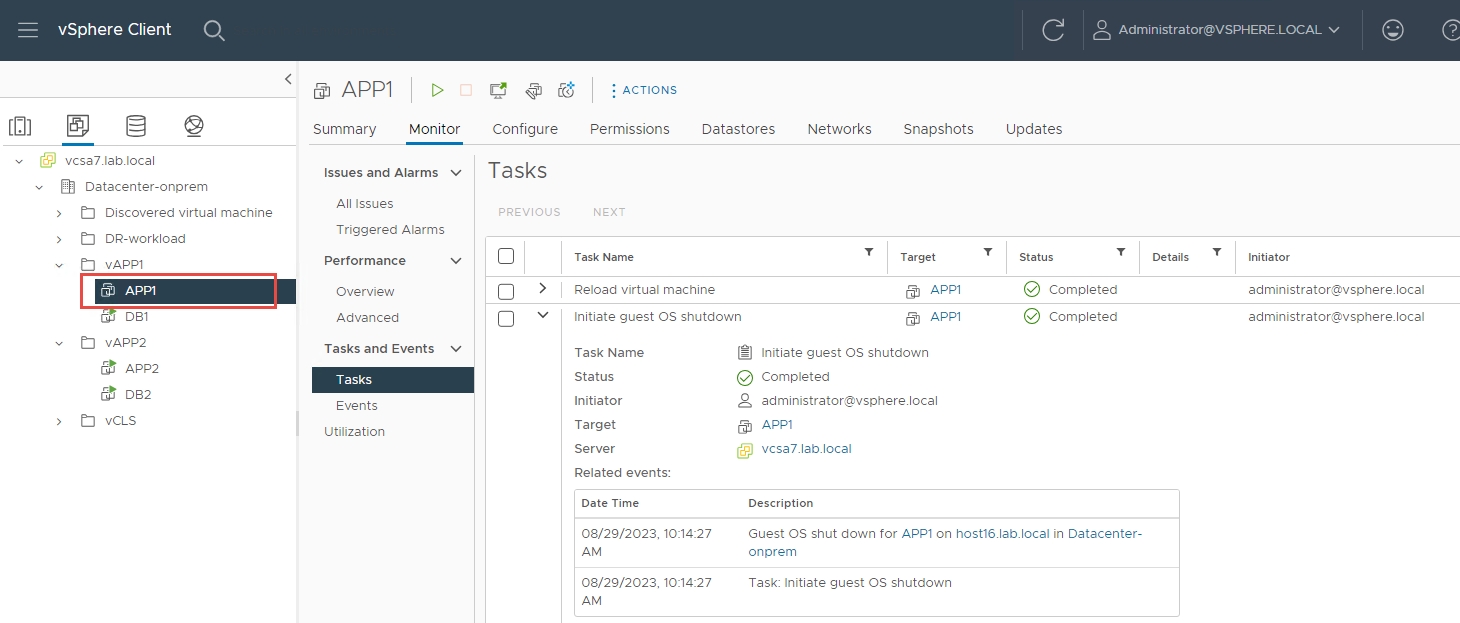The height and width of the screenshot is (623, 1460).
Task: Click the Power On green play icon
Action: coord(437,90)
